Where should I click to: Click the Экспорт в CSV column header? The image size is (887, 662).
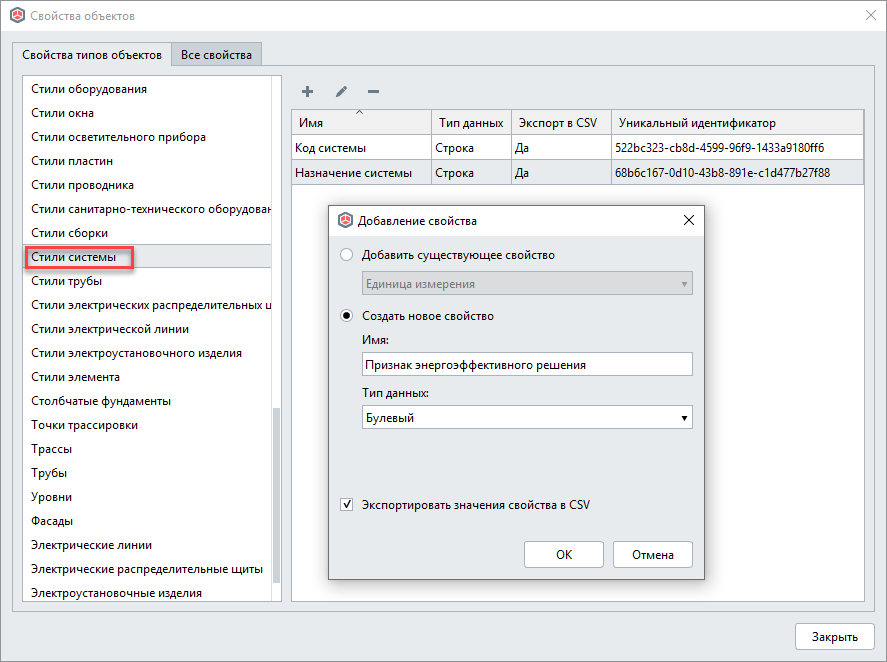click(x=561, y=122)
